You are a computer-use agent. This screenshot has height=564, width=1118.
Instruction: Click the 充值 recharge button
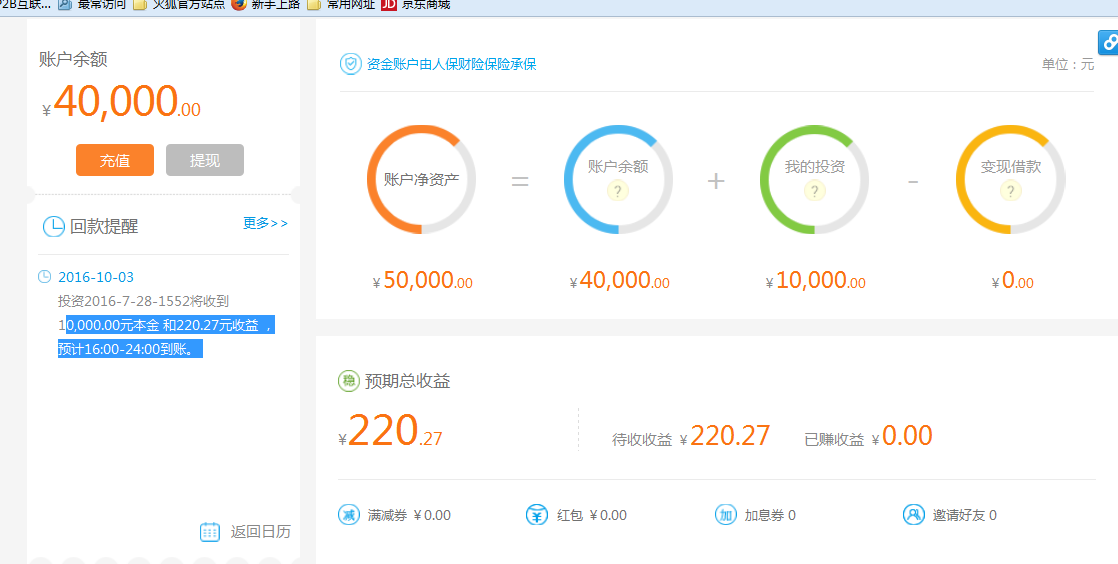point(115,160)
